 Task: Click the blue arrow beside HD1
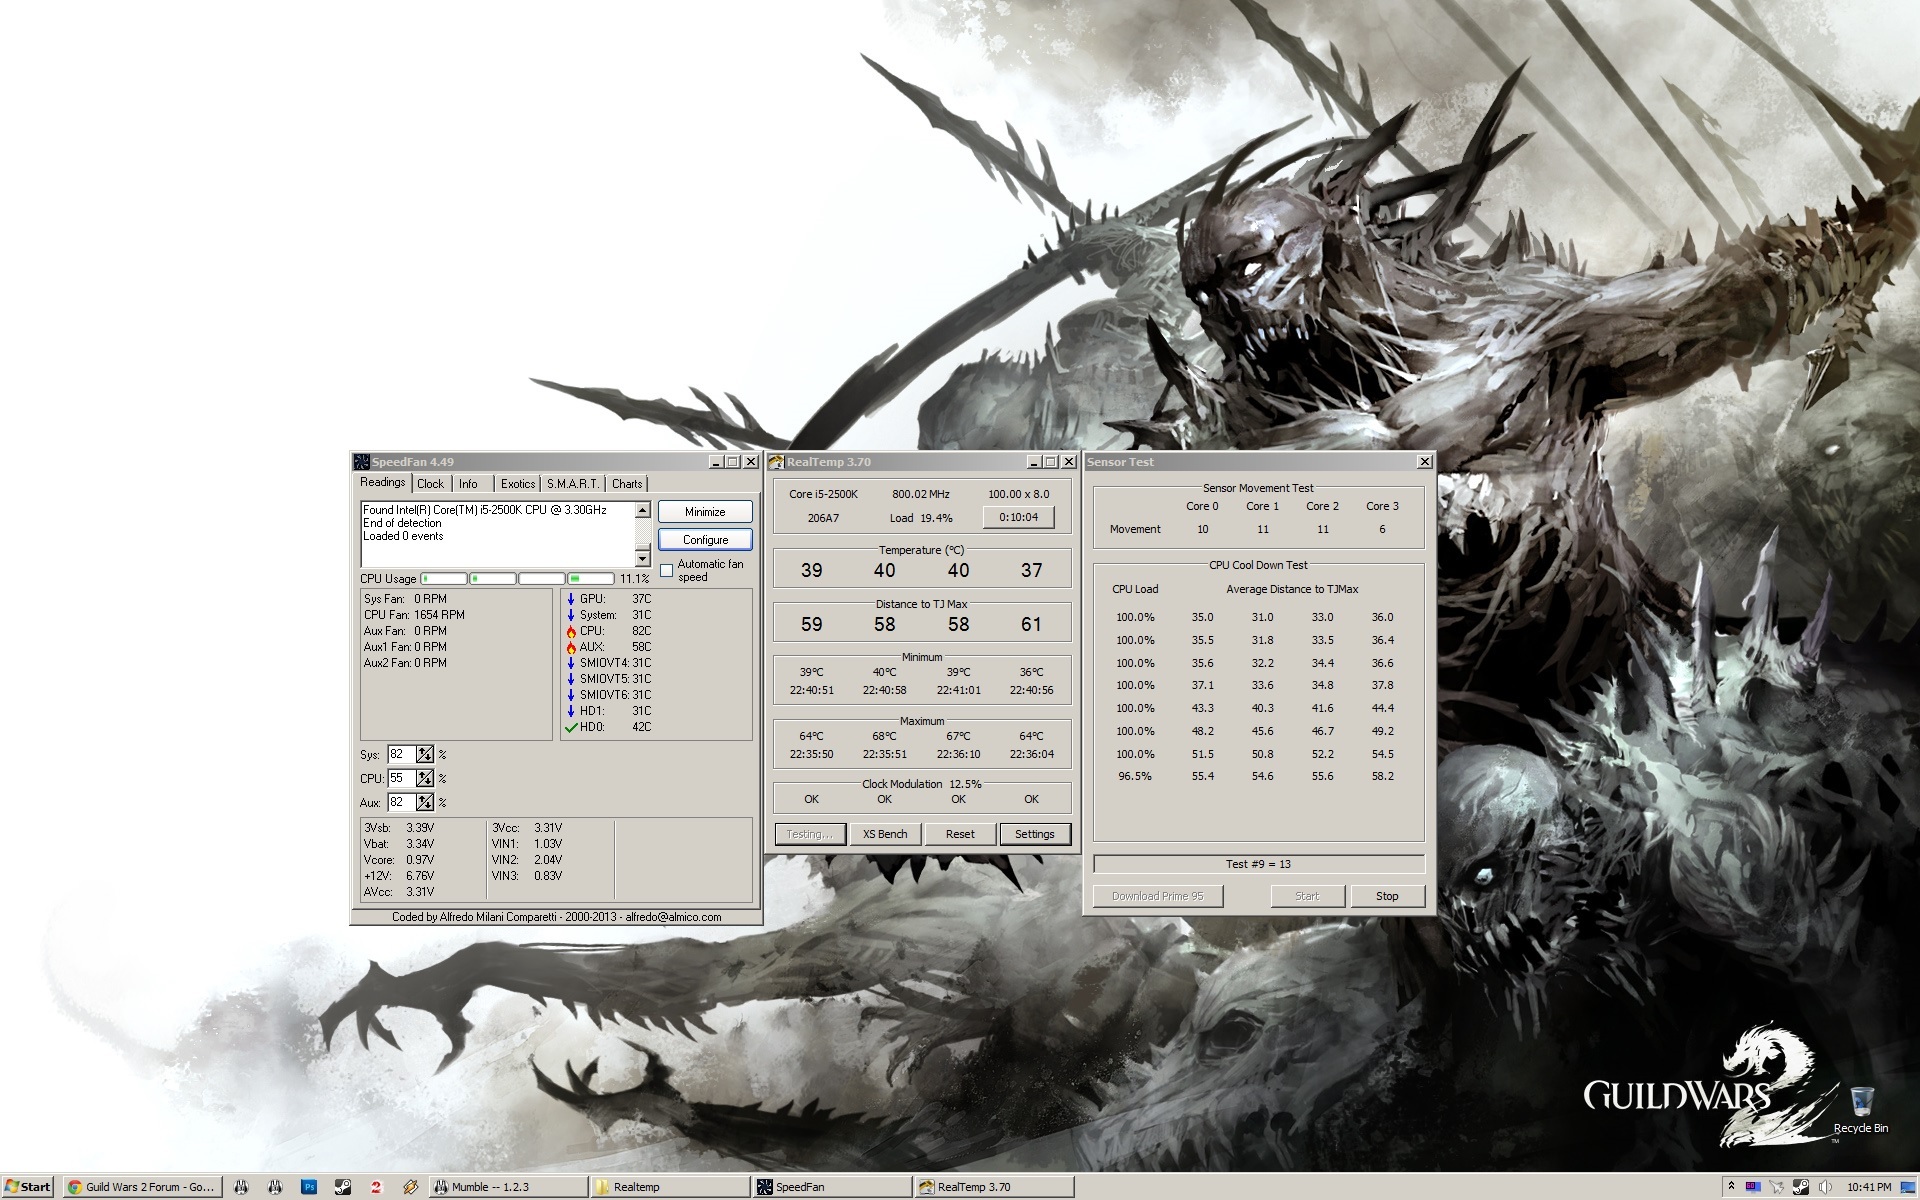pos(571,711)
